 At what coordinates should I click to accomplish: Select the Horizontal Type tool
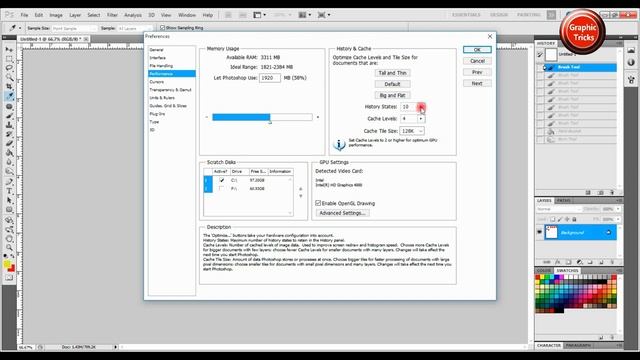click(9, 191)
